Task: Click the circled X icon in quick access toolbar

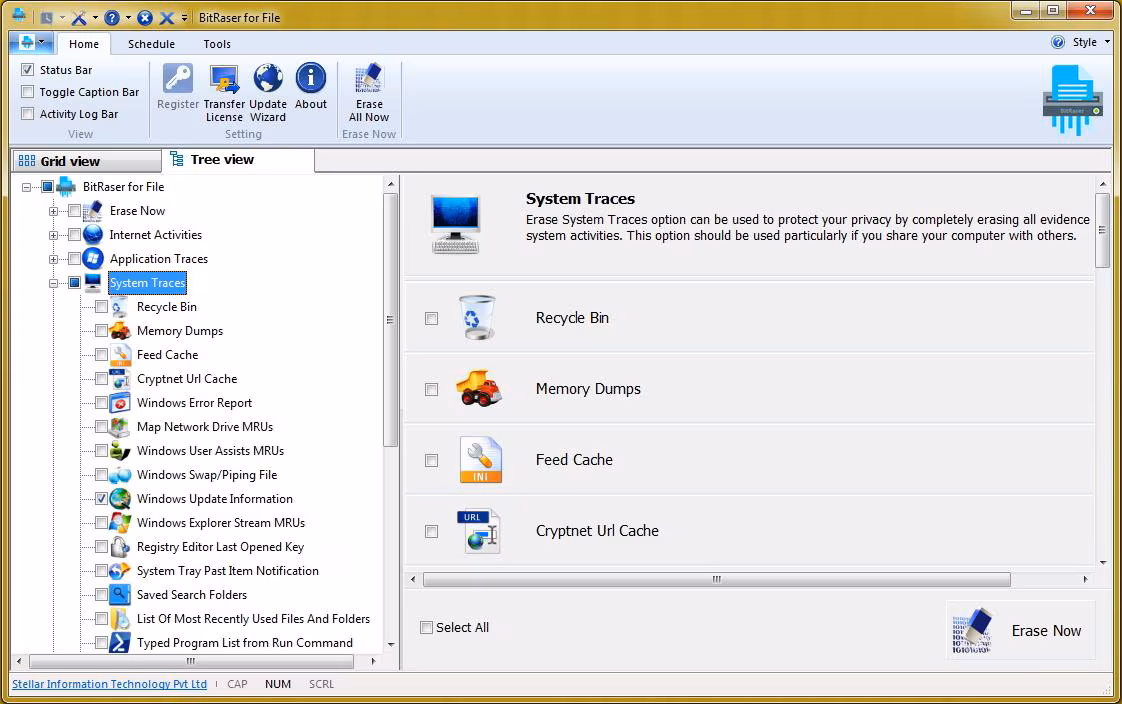Action: (x=145, y=17)
